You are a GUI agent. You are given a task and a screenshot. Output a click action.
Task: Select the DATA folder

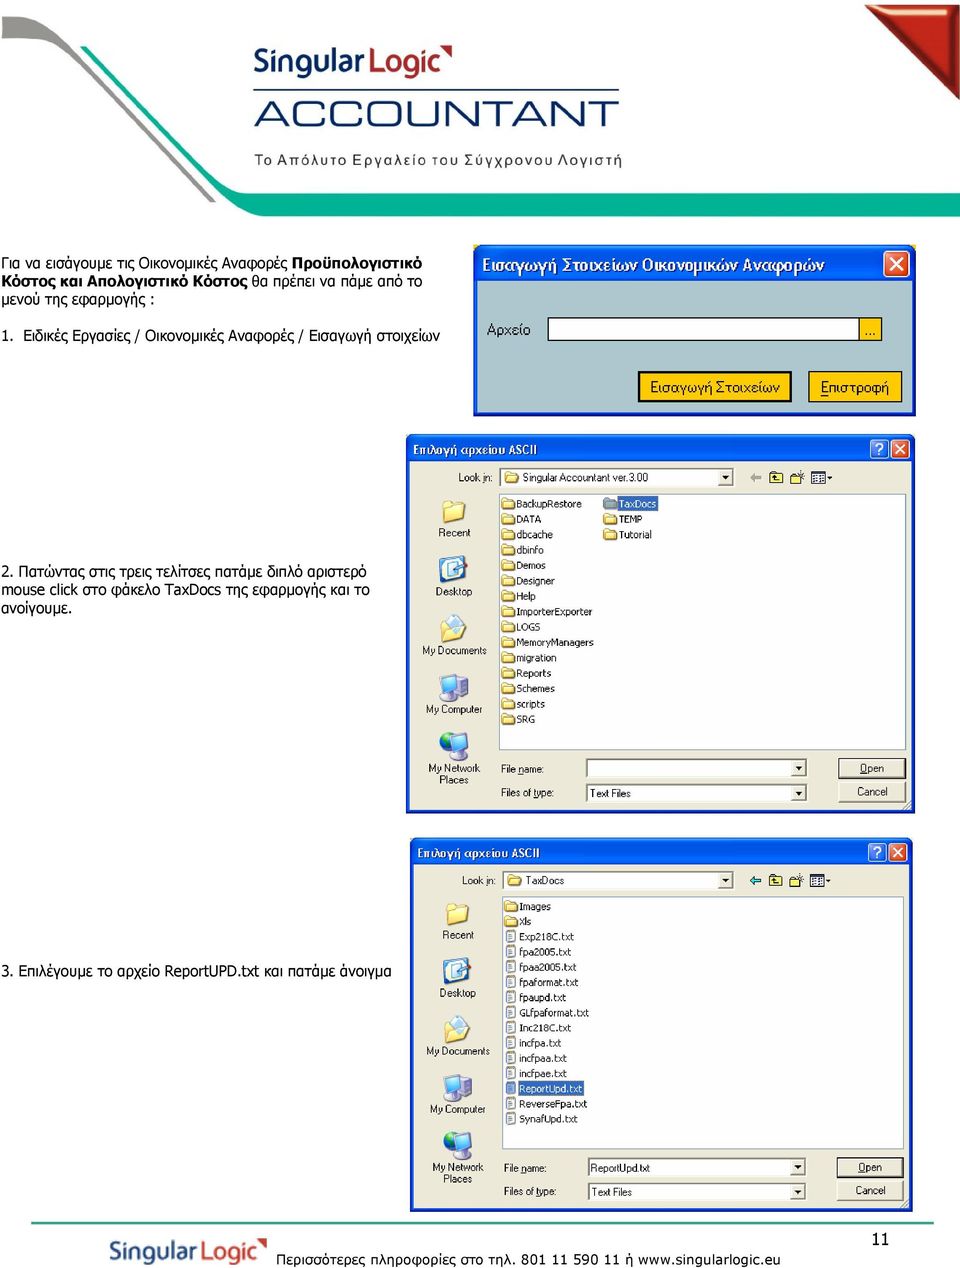[x=521, y=519]
